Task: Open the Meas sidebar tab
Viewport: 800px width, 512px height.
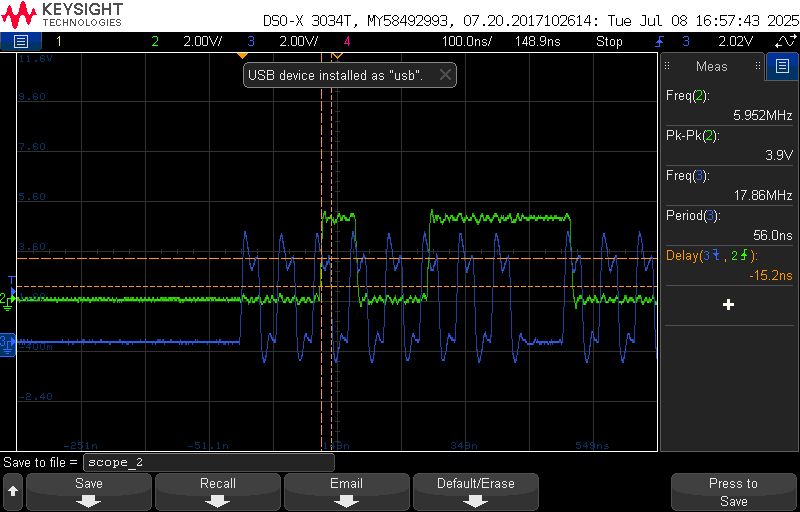Action: [712, 67]
